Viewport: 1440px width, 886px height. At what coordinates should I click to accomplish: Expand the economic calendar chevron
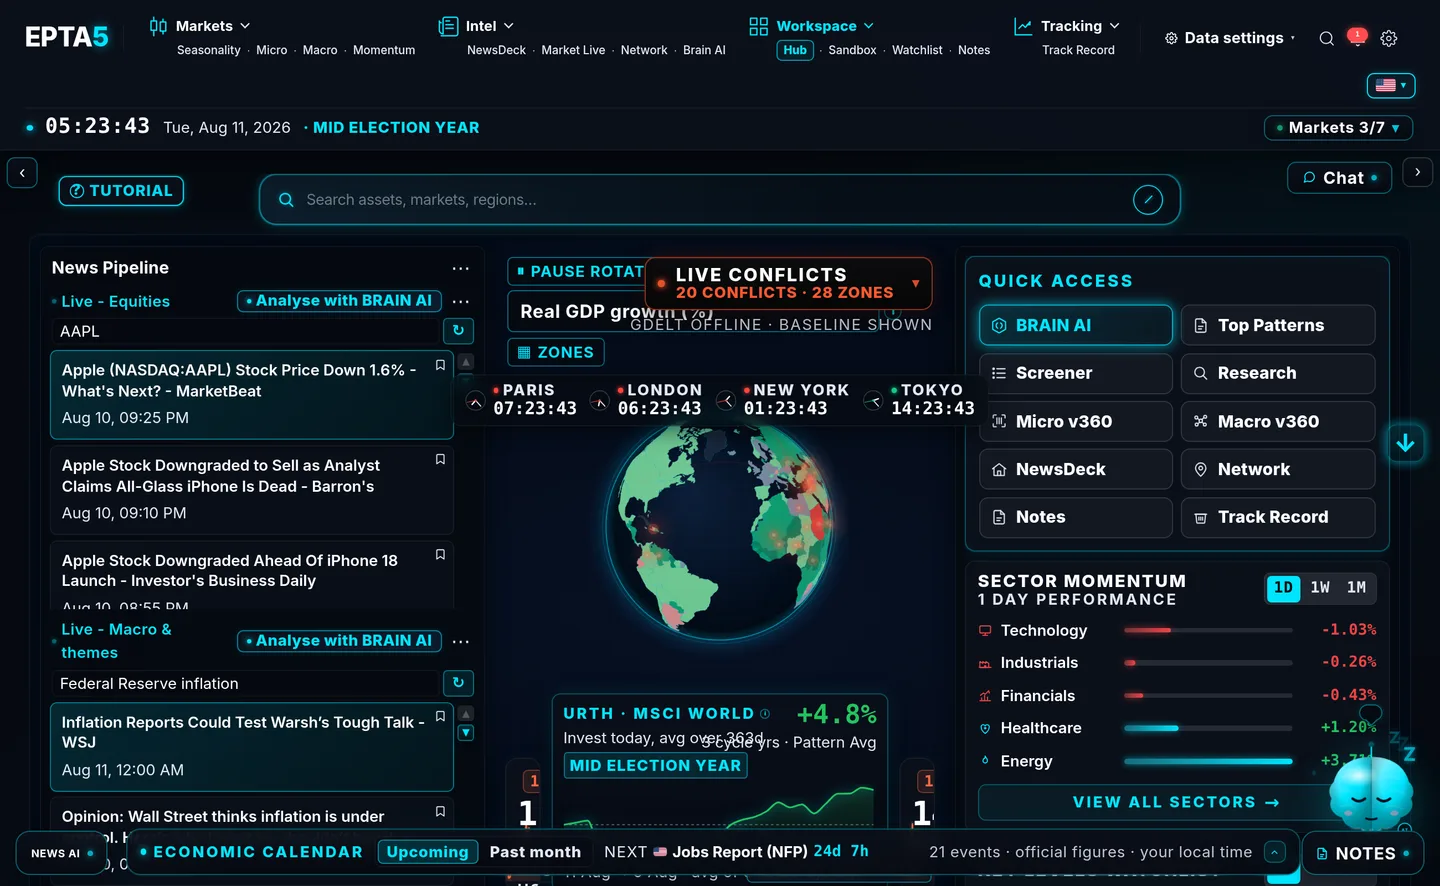tap(1274, 852)
